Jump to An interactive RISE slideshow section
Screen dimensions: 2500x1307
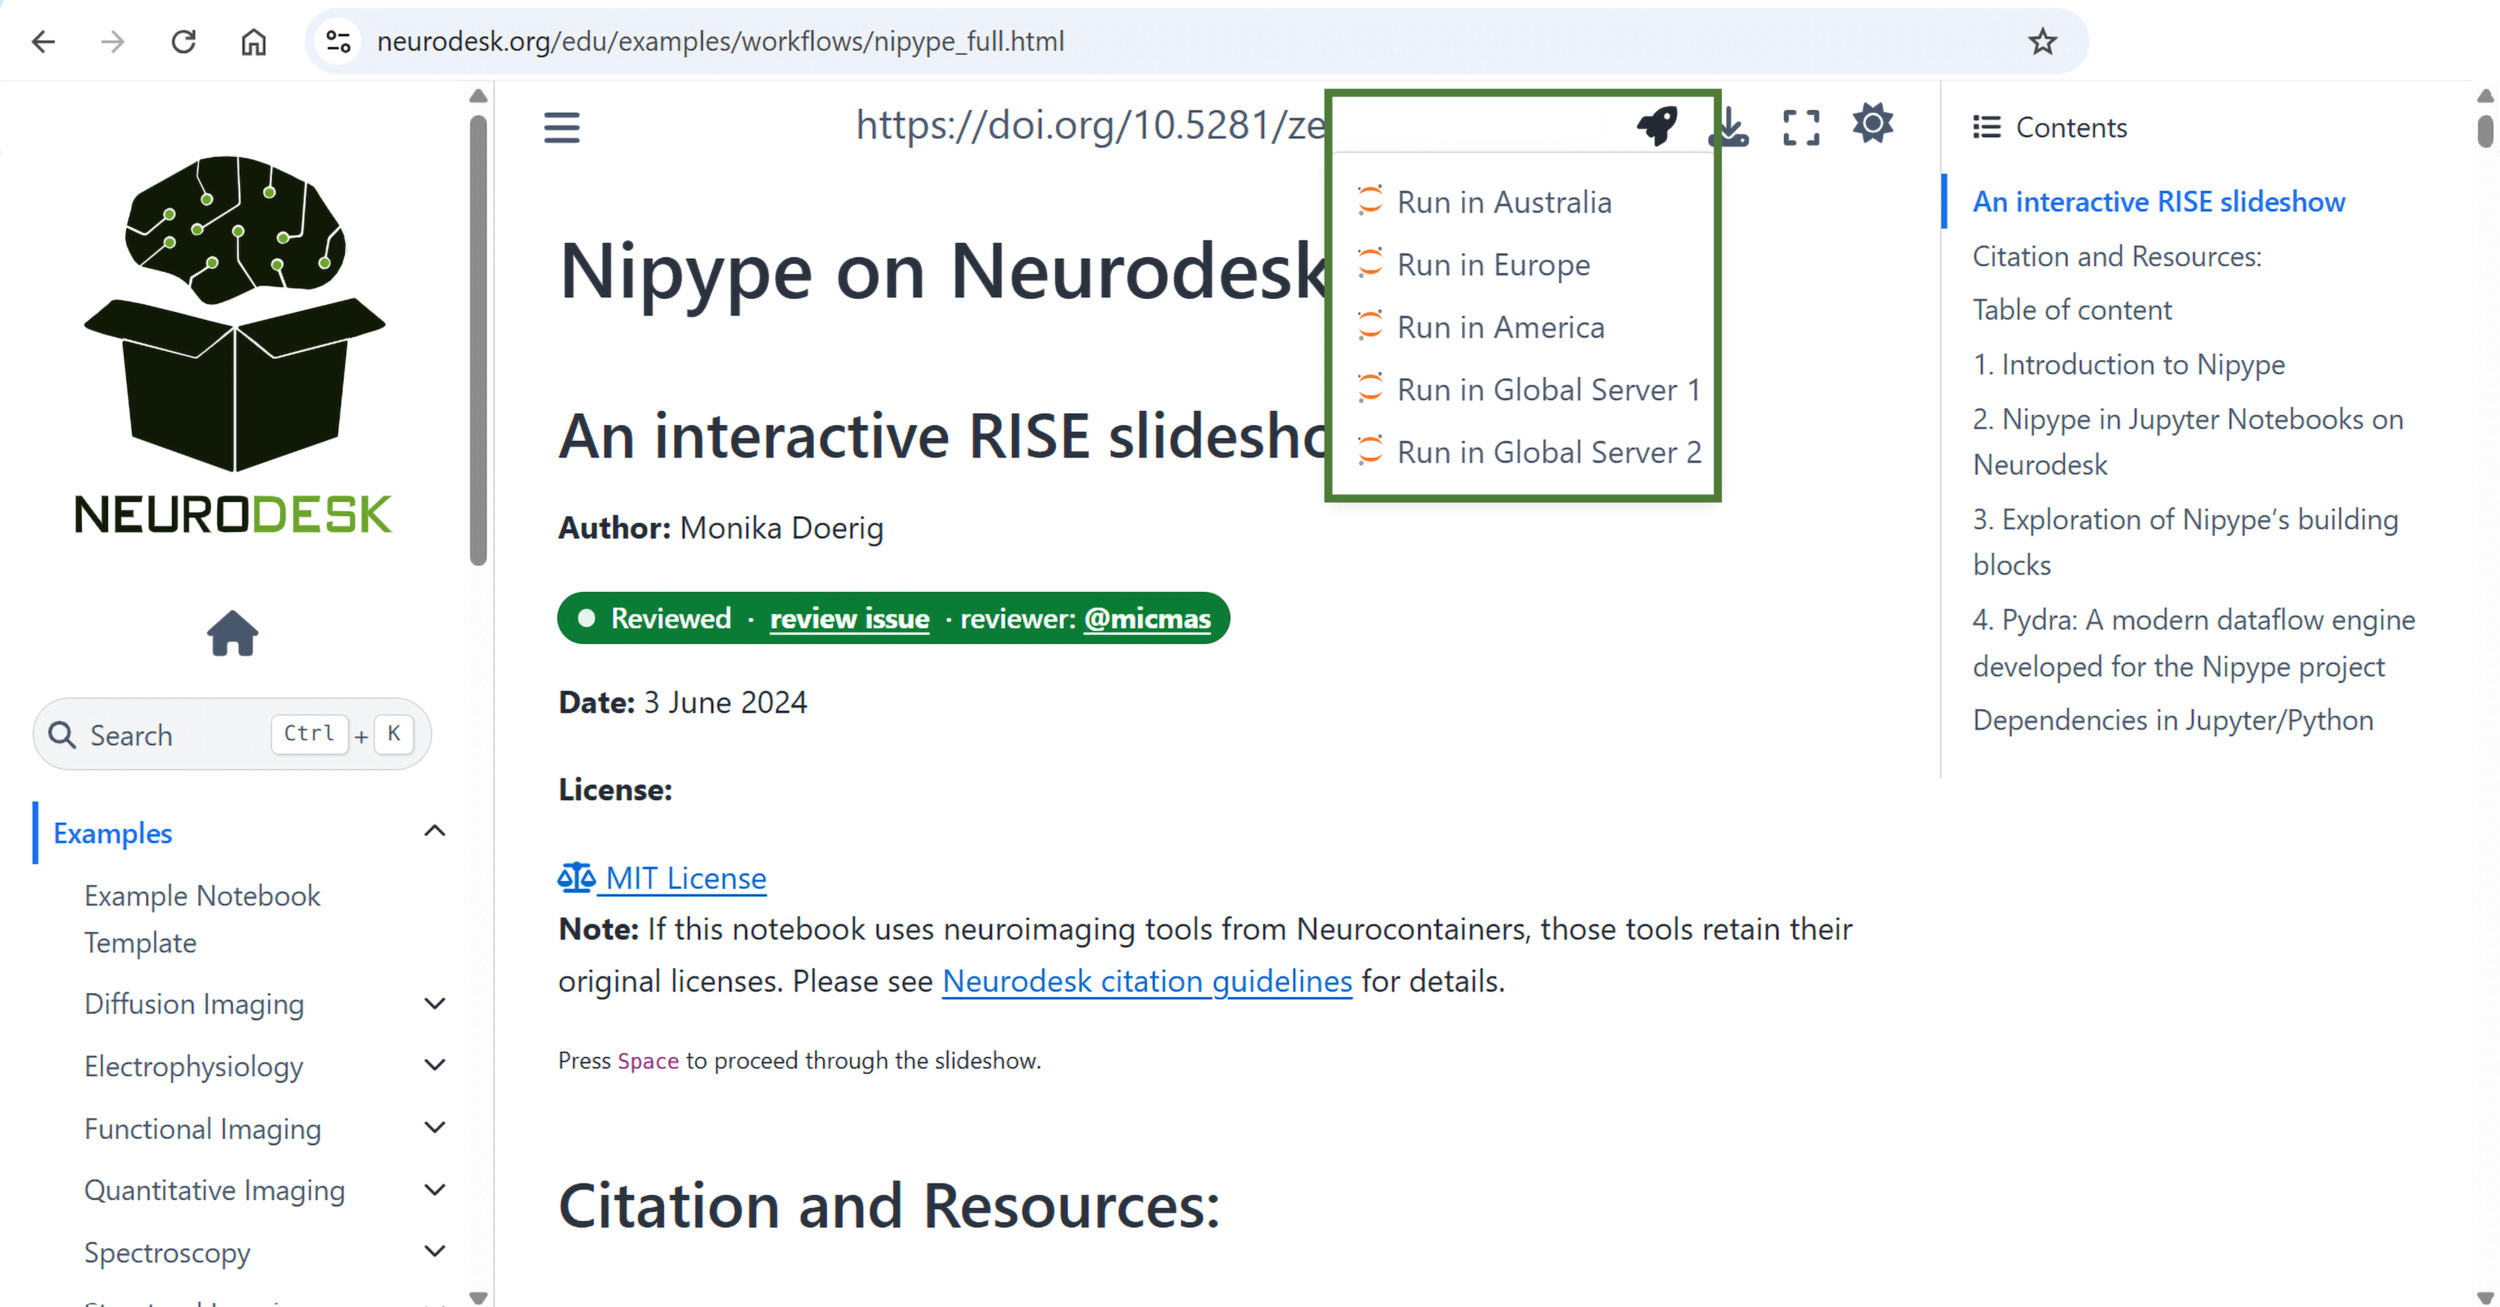pyautogui.click(x=2159, y=202)
